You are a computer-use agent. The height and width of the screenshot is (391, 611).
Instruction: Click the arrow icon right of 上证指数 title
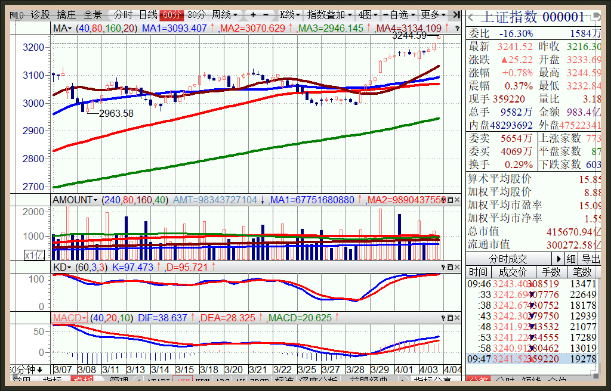pyautogui.click(x=595, y=18)
